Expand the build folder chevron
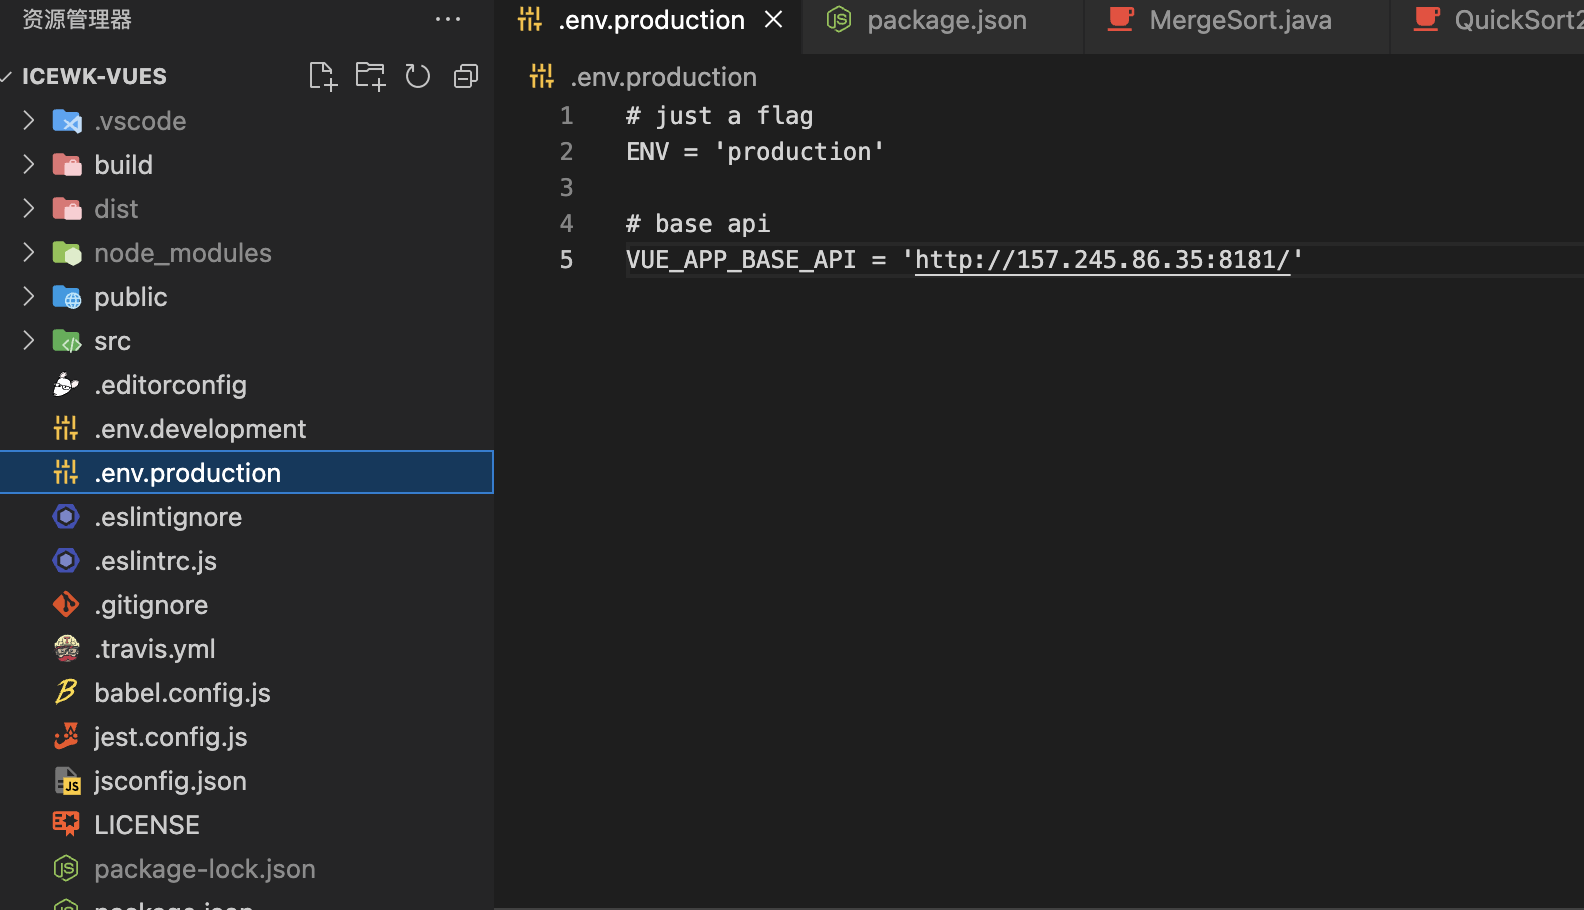Image resolution: width=1584 pixels, height=910 pixels. coord(28,164)
